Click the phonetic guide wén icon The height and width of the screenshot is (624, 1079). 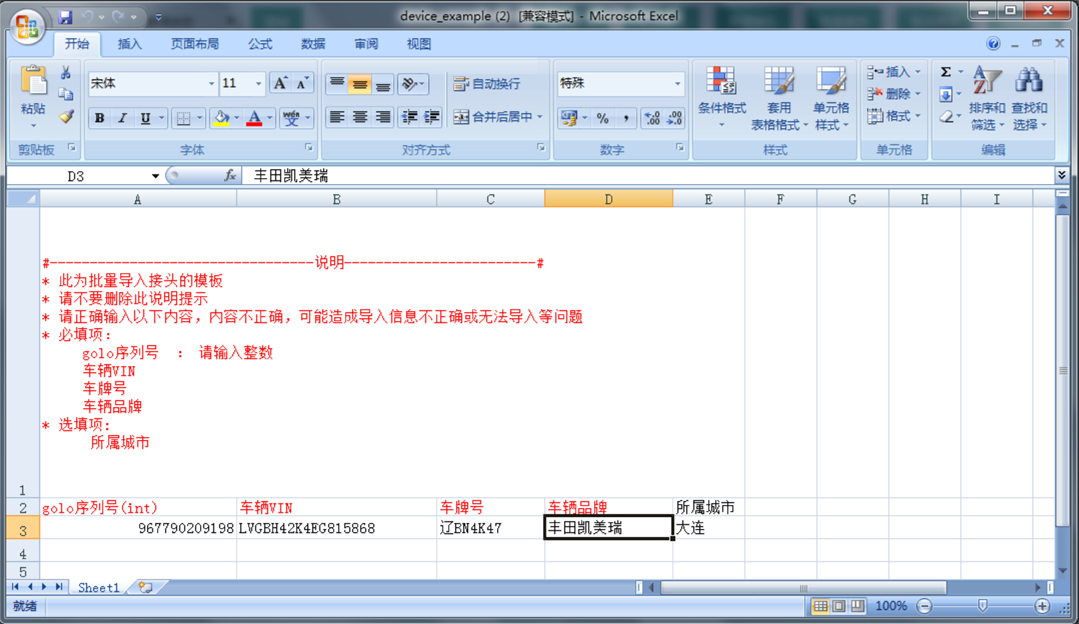[291, 118]
